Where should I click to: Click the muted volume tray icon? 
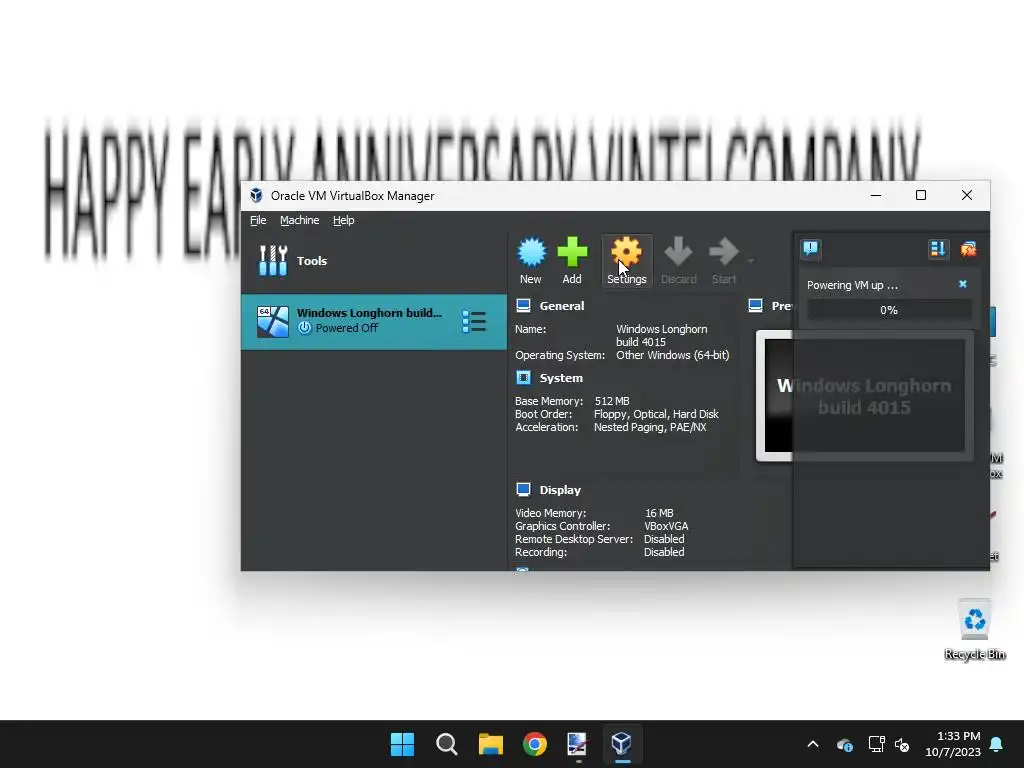[902, 744]
